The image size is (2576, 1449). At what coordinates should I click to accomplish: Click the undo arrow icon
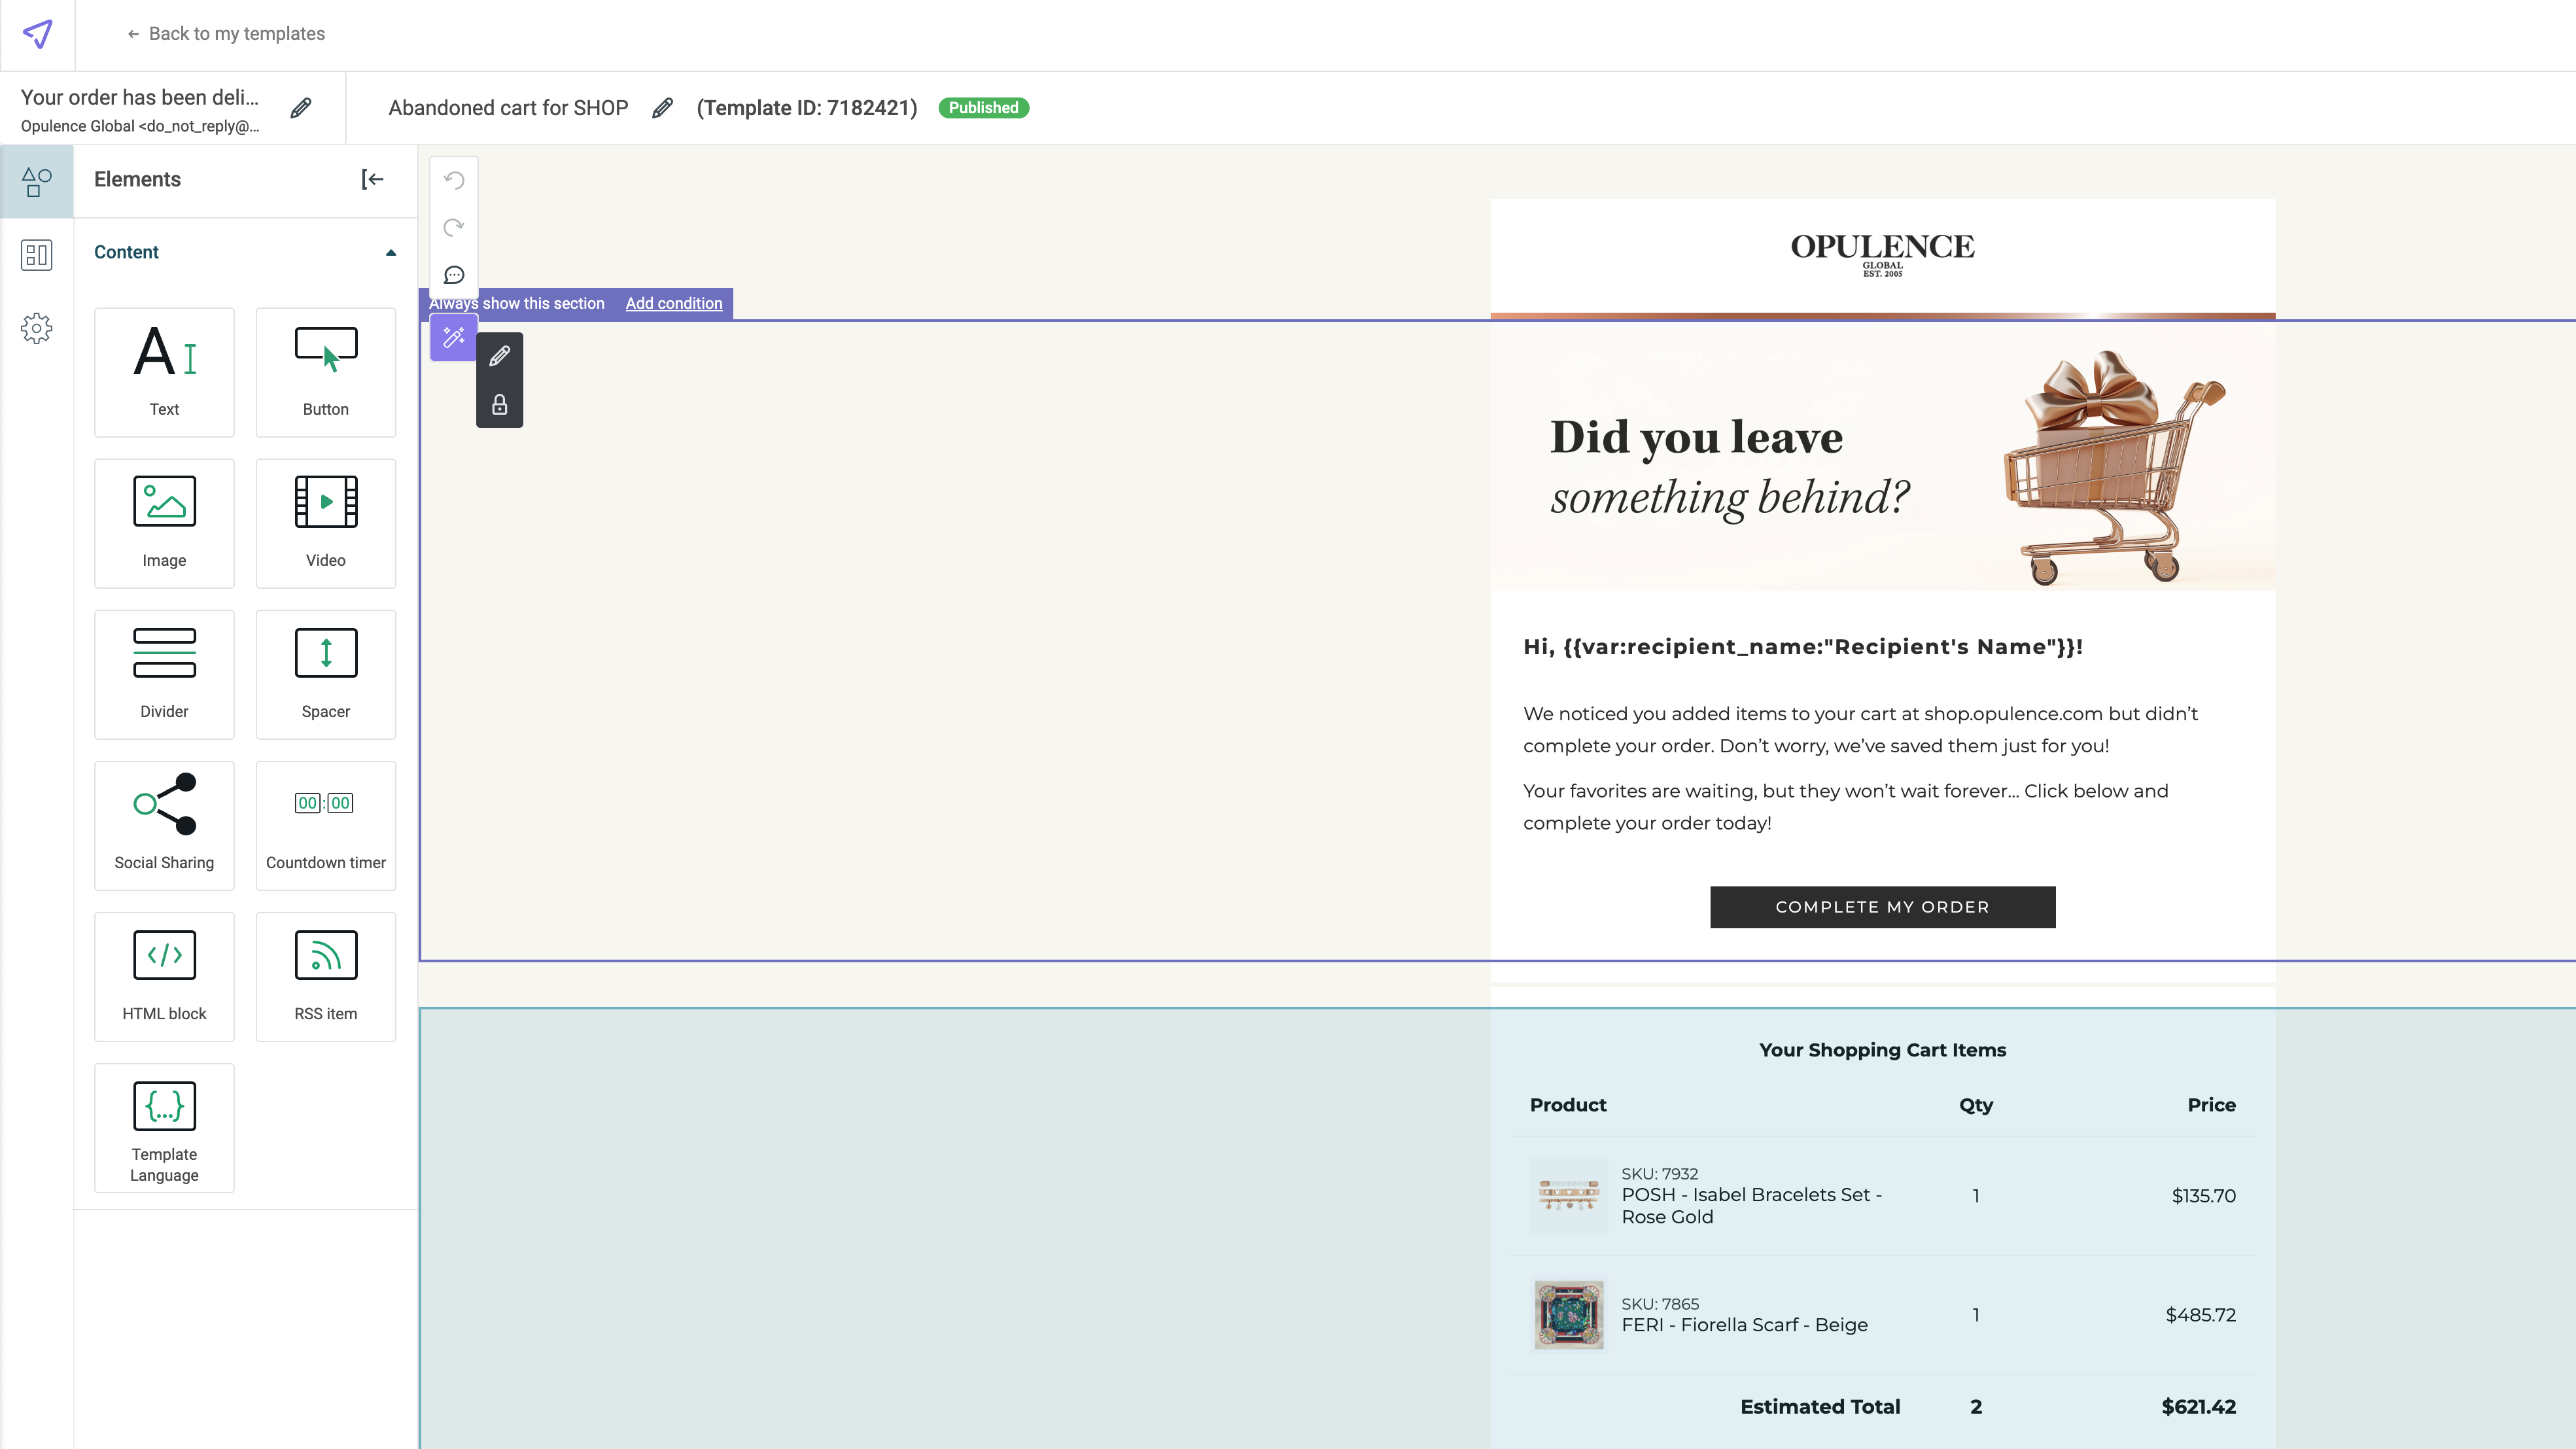coord(454,180)
